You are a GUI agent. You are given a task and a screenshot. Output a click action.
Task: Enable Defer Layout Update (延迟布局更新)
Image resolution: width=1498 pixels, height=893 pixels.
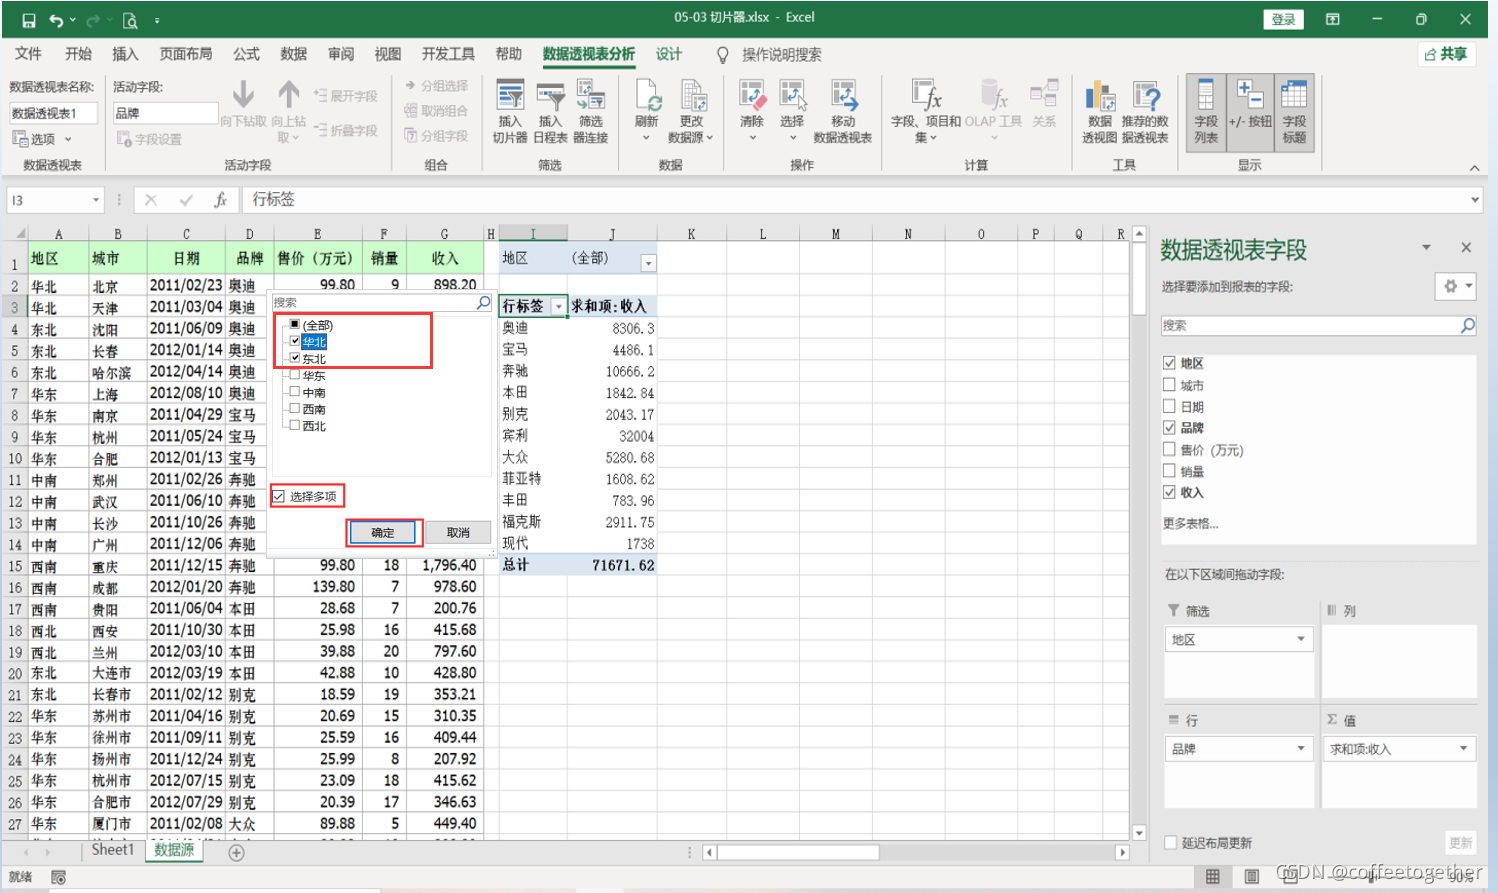point(1170,843)
